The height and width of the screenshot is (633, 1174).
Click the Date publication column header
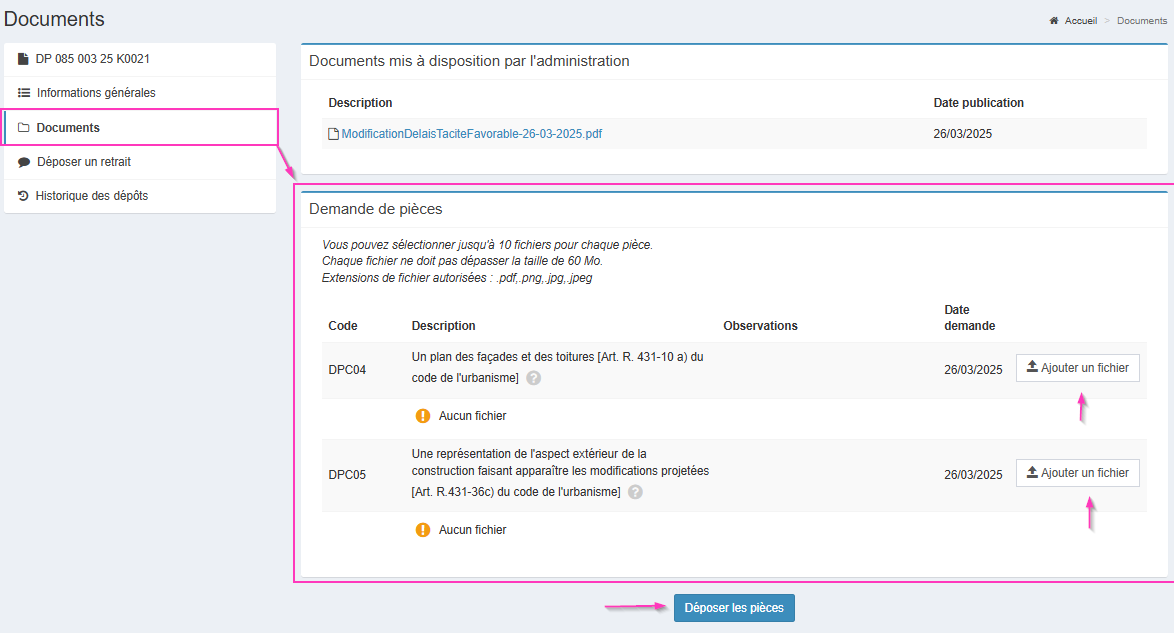coord(978,103)
